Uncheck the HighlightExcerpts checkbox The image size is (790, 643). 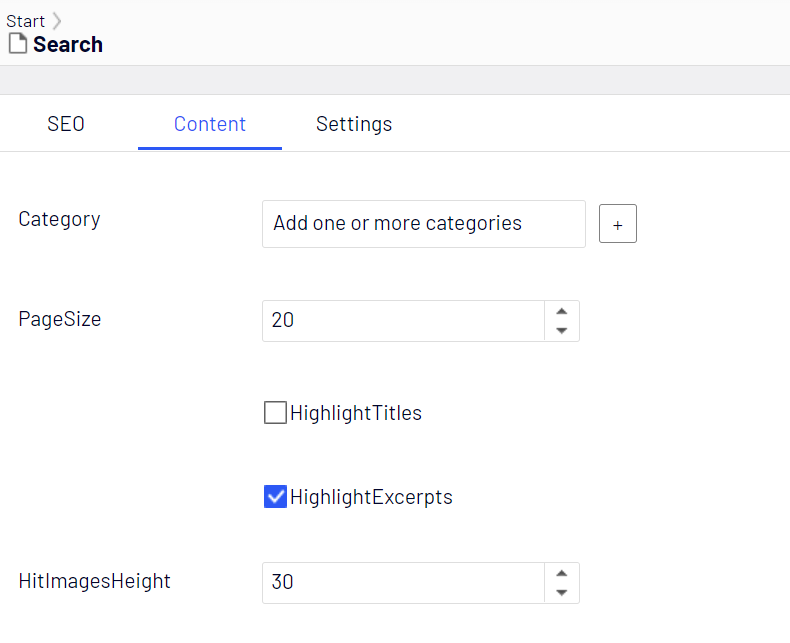click(275, 497)
